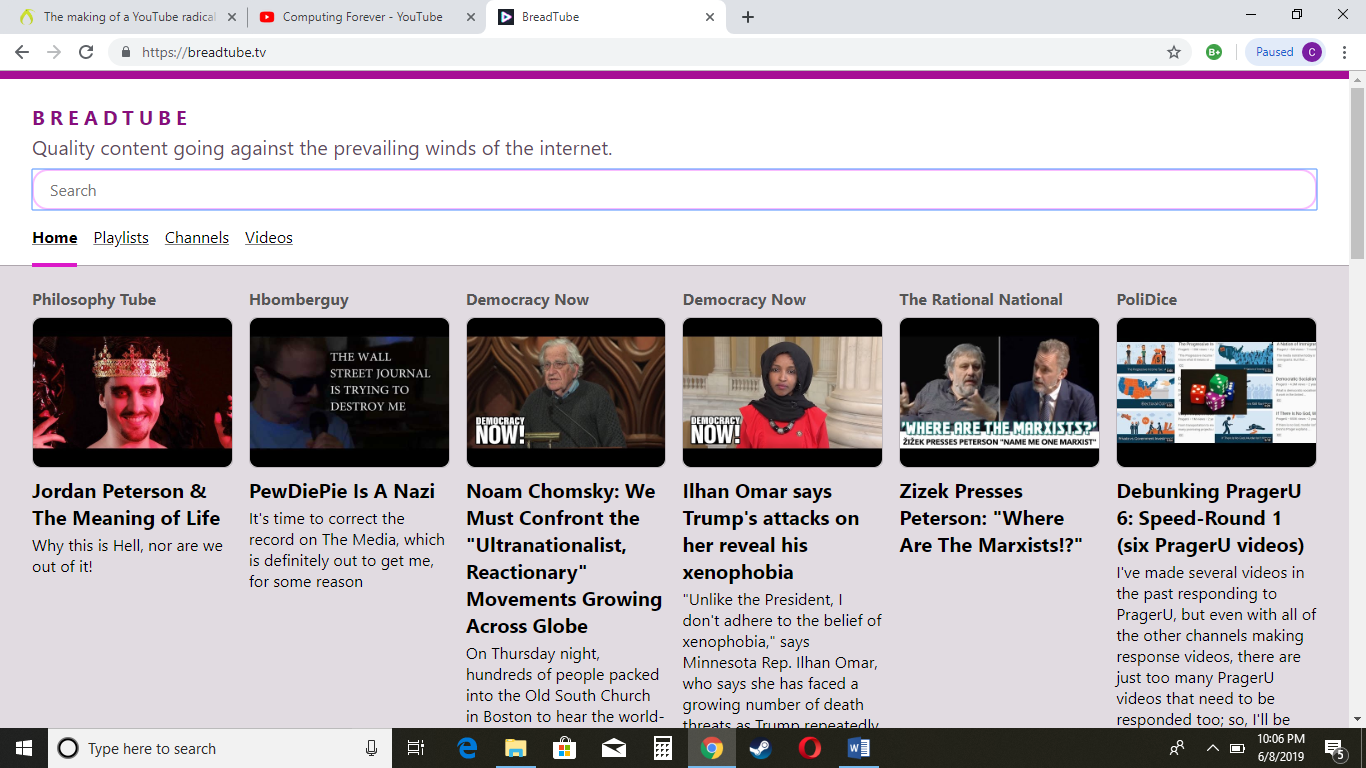Open the Channels navigation link
1366x768 pixels.
click(197, 238)
